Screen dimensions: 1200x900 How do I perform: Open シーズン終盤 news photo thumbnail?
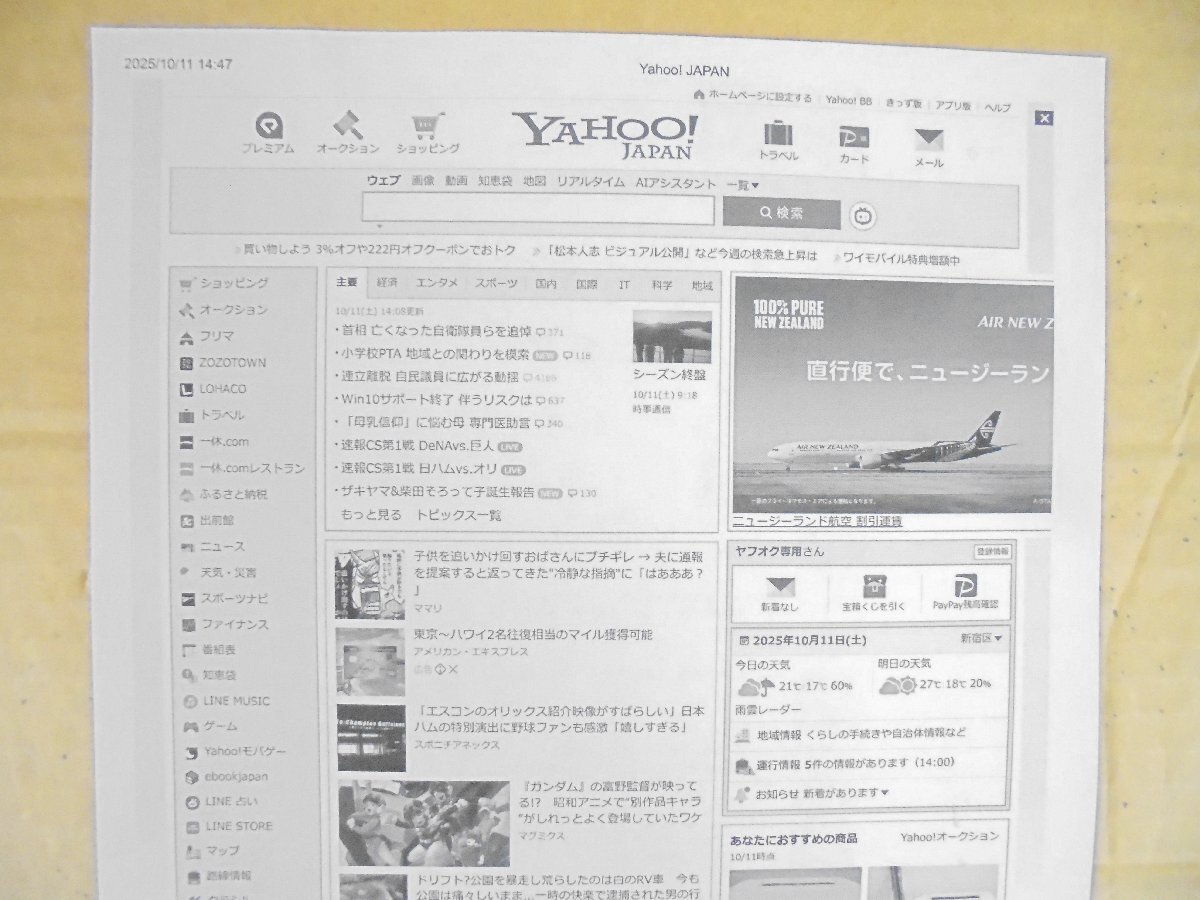click(x=672, y=336)
